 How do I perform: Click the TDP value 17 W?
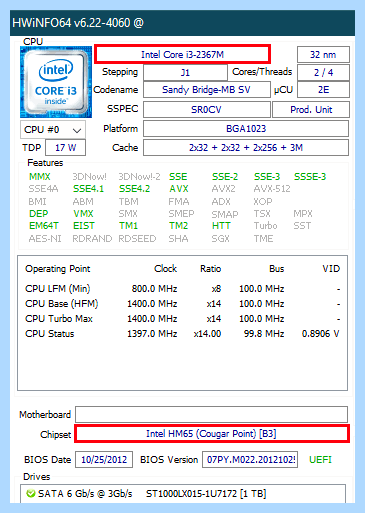pyautogui.click(x=65, y=148)
